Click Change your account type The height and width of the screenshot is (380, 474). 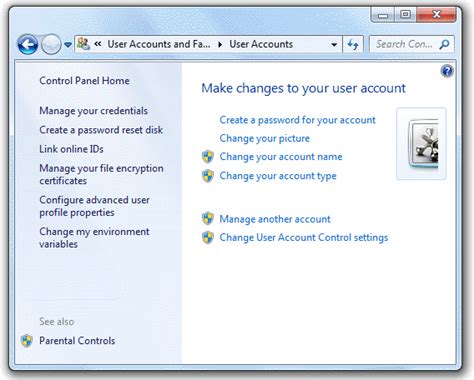coord(278,176)
